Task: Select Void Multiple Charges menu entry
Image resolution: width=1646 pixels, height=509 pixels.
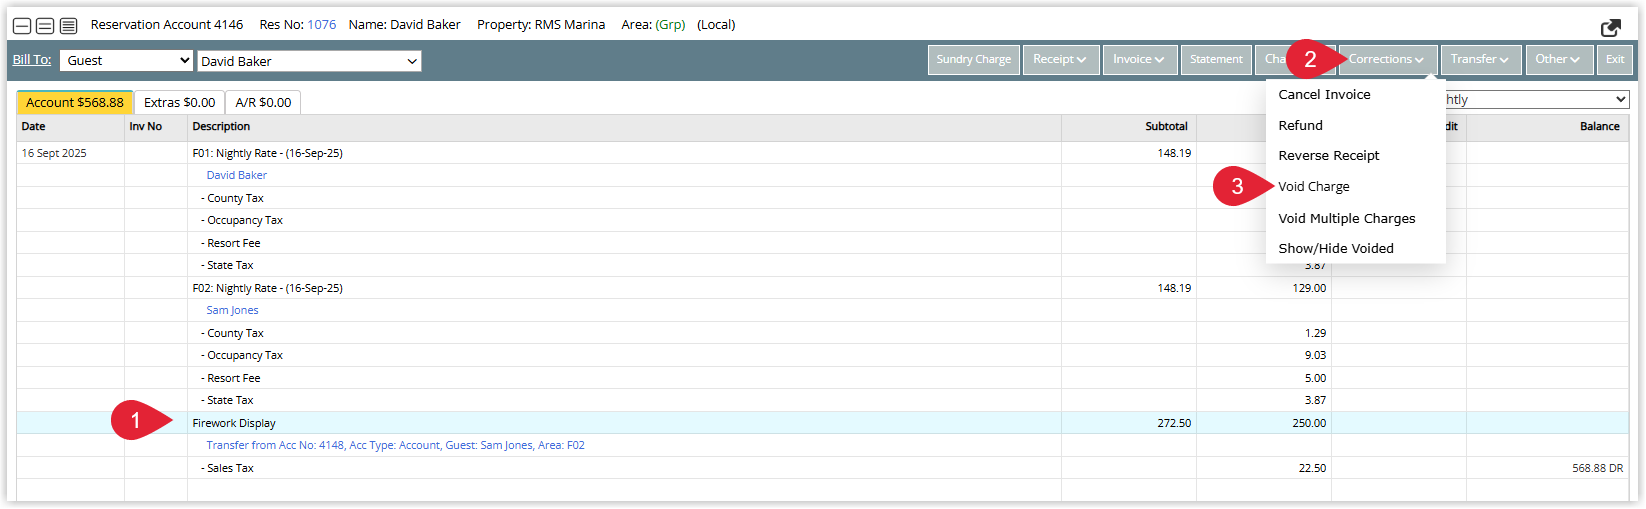Action: pyautogui.click(x=1346, y=219)
